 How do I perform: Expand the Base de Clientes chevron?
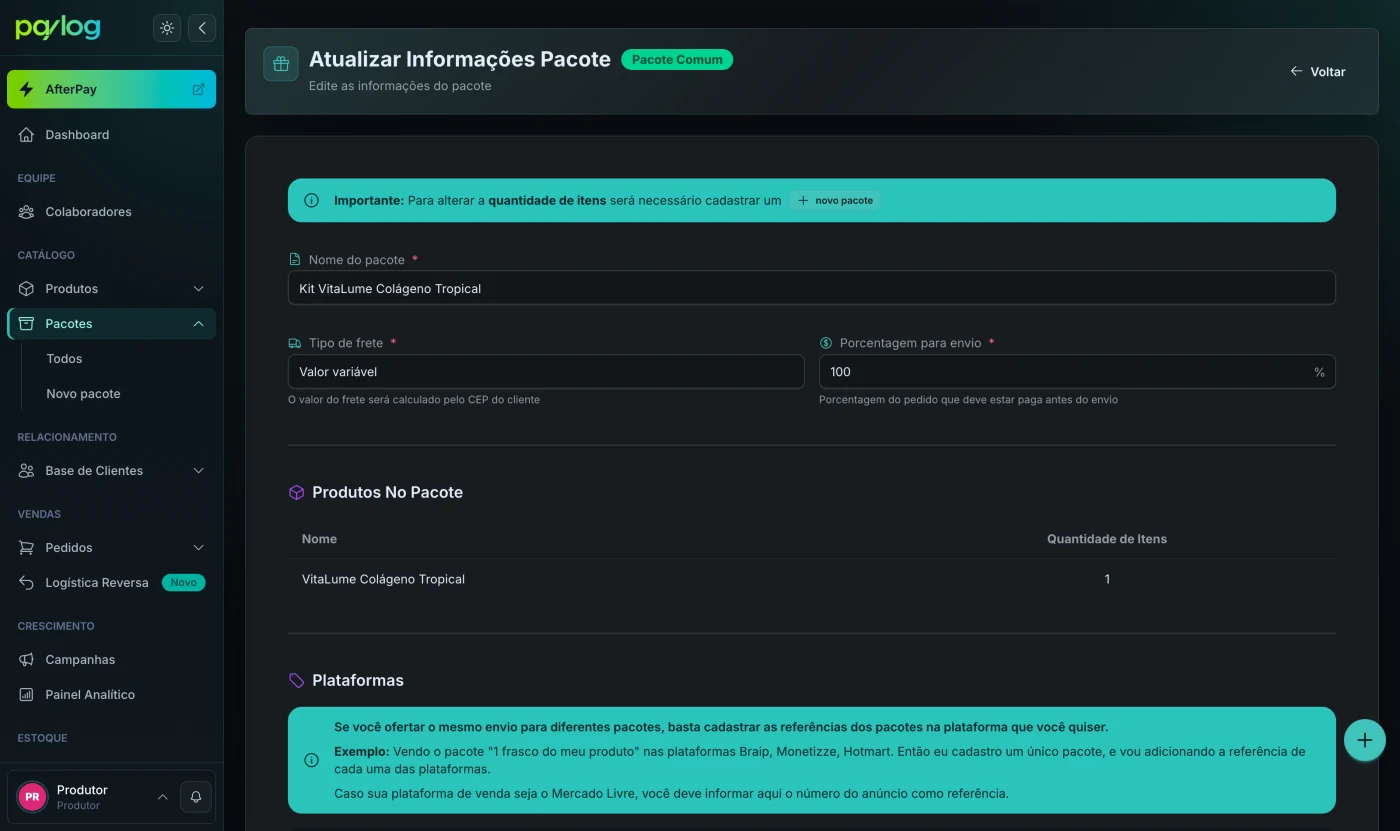point(198,471)
